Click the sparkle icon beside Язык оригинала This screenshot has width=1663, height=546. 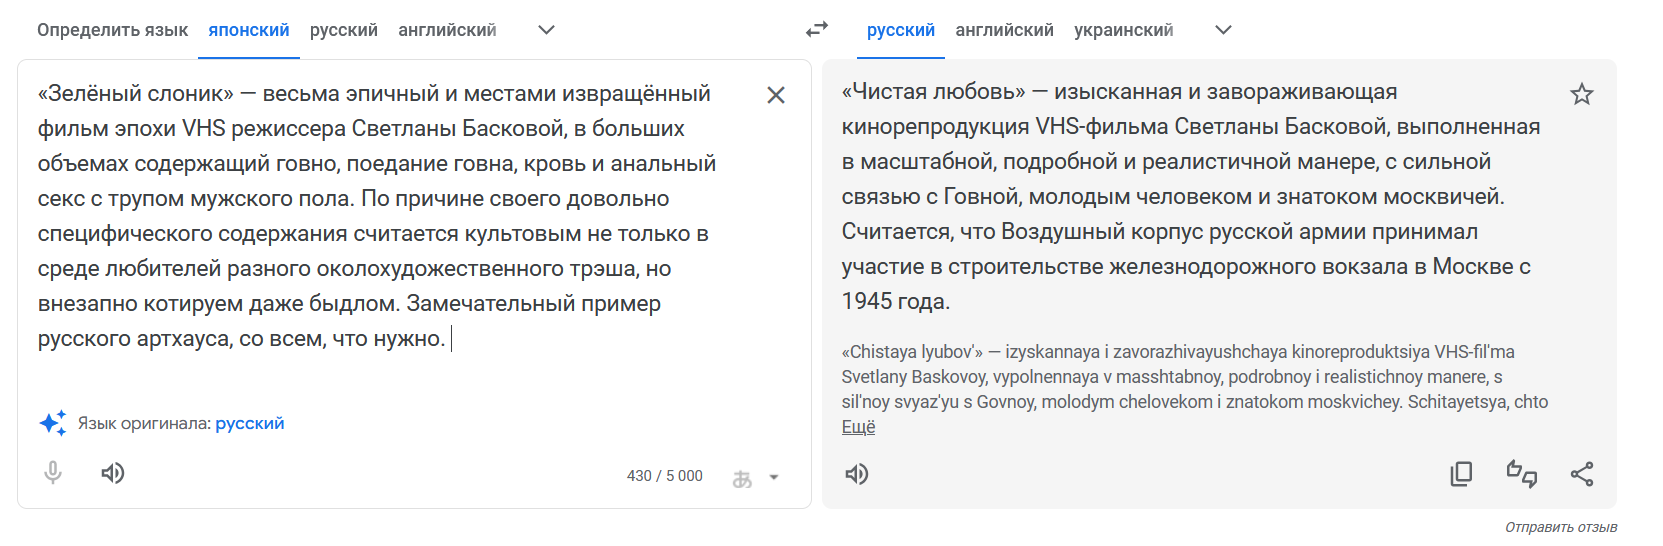click(x=53, y=423)
